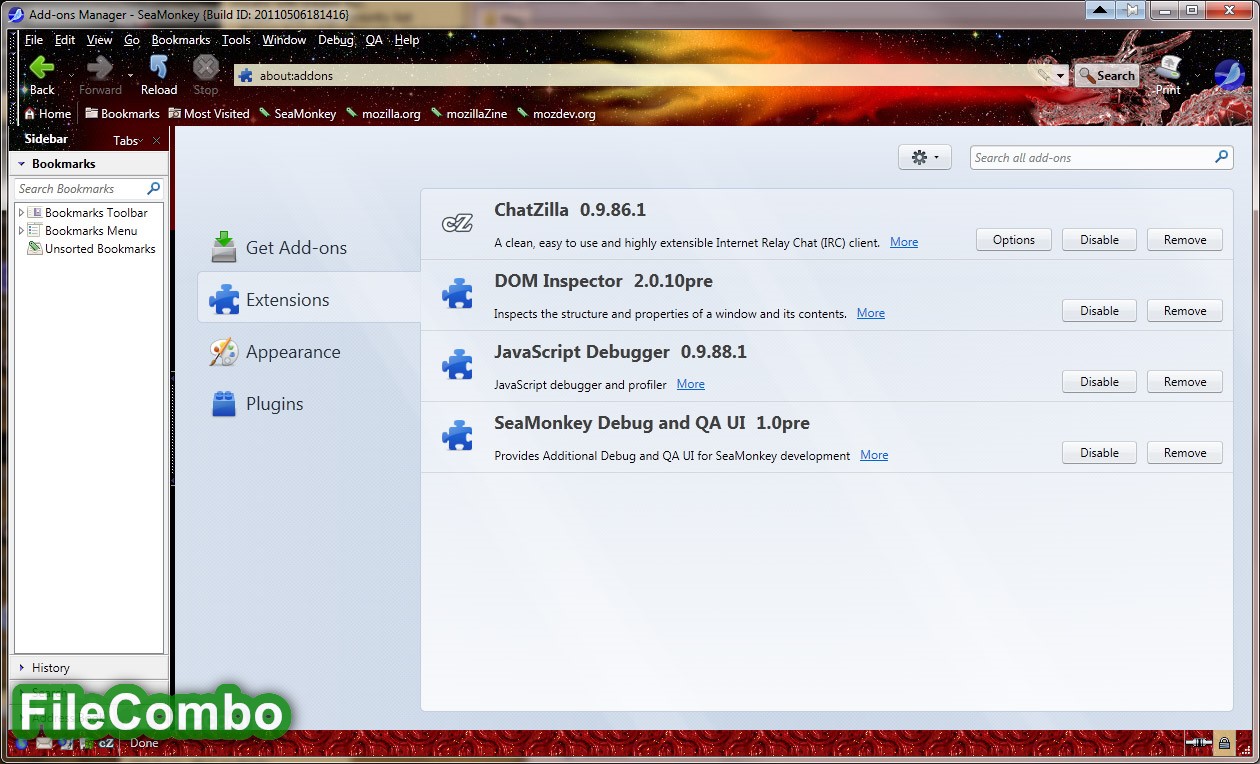This screenshot has height=764, width=1260.
Task: Click the puzzle piece icon in address bar
Action: click(x=245, y=75)
